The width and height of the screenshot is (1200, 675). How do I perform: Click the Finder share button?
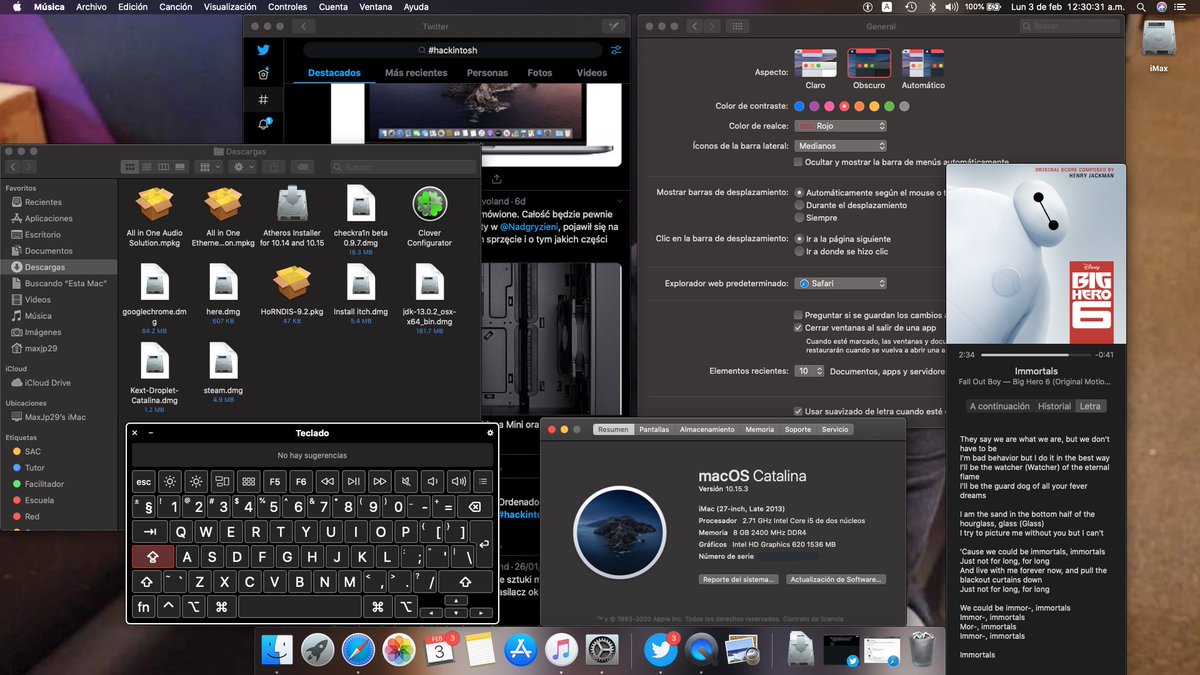[x=274, y=167]
